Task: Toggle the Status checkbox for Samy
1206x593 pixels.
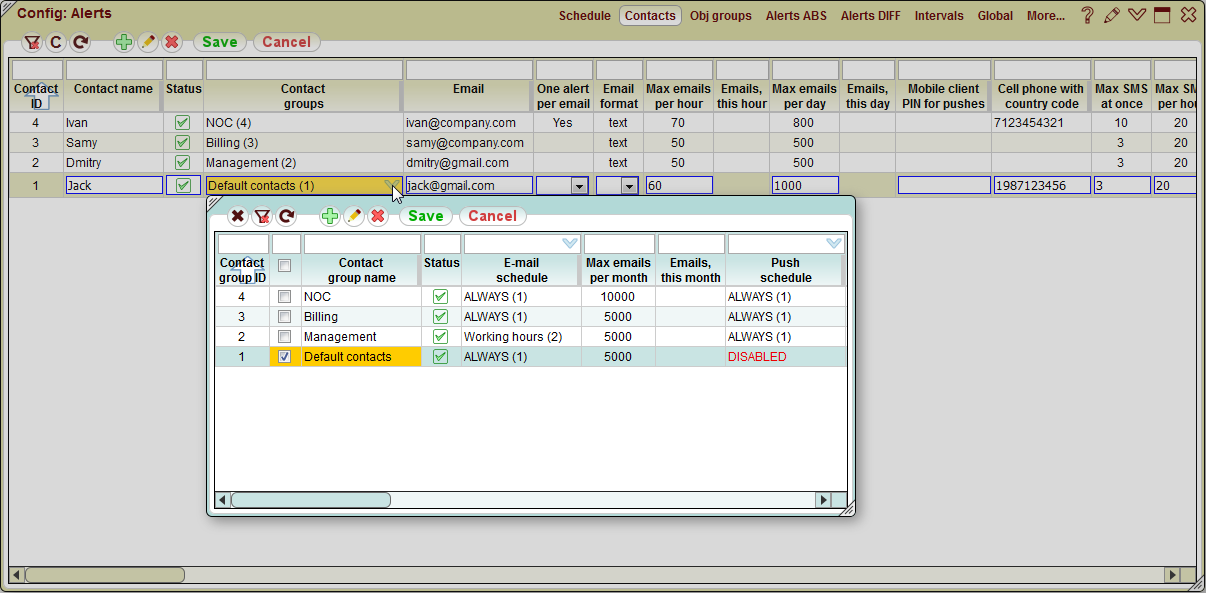Action: 183,143
